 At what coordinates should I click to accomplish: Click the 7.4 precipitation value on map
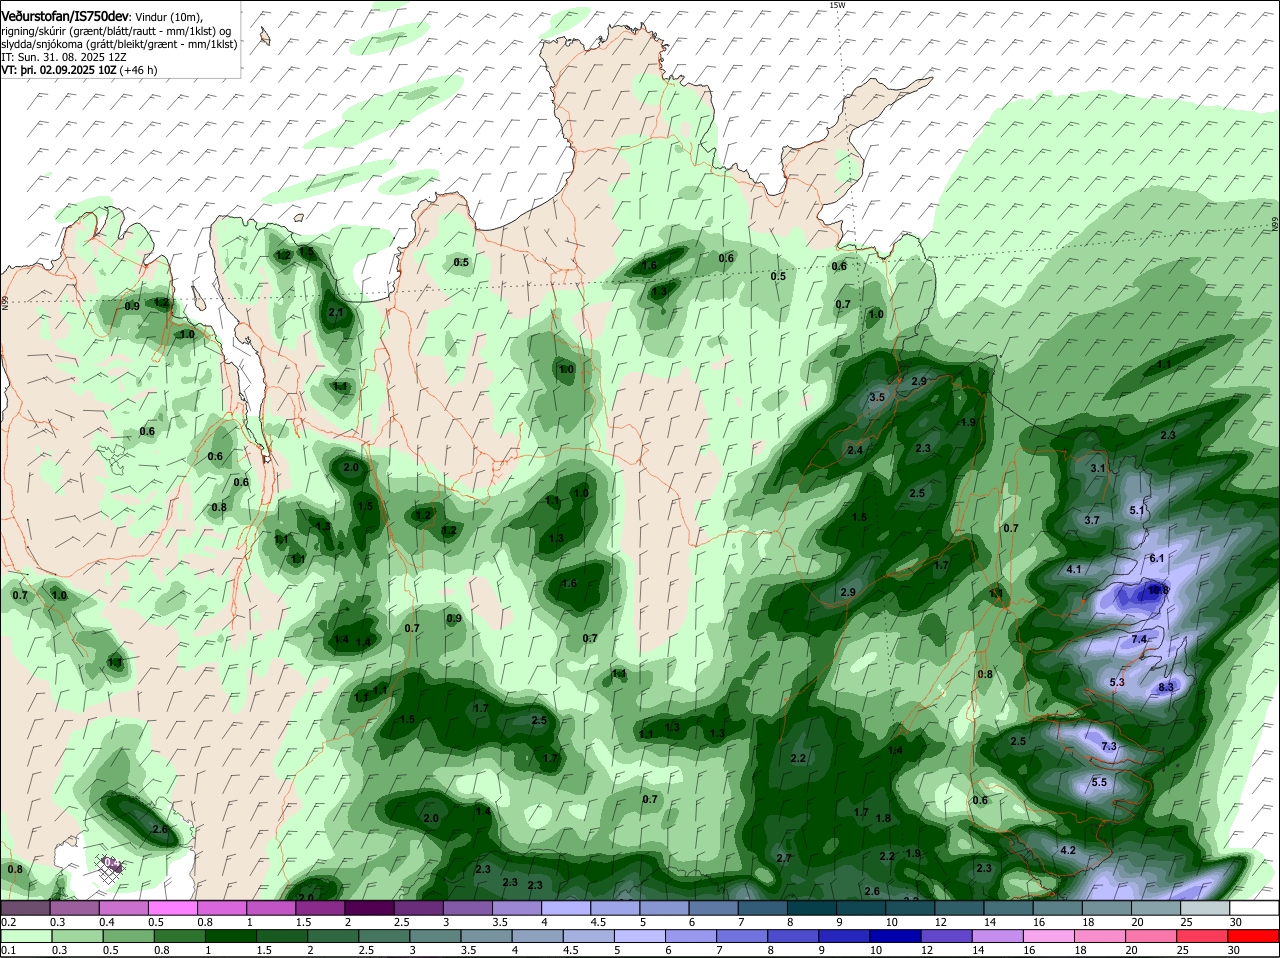(1139, 639)
